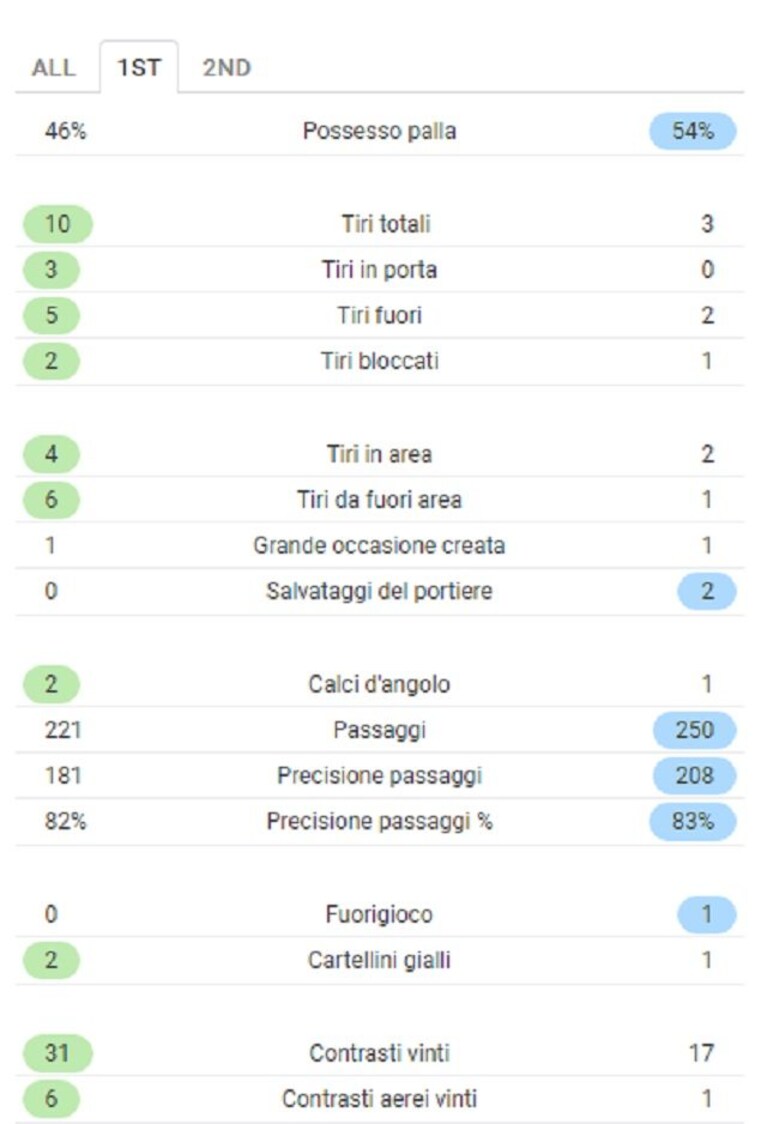The height and width of the screenshot is (1124, 767).
Task: Click the Calci d'angolo label
Action: tap(379, 684)
